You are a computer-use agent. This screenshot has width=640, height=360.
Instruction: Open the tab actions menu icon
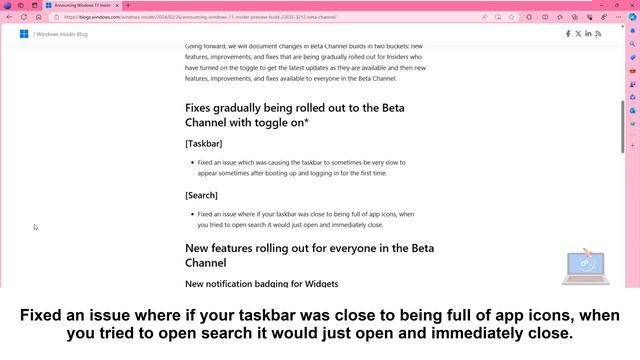[35, 5]
